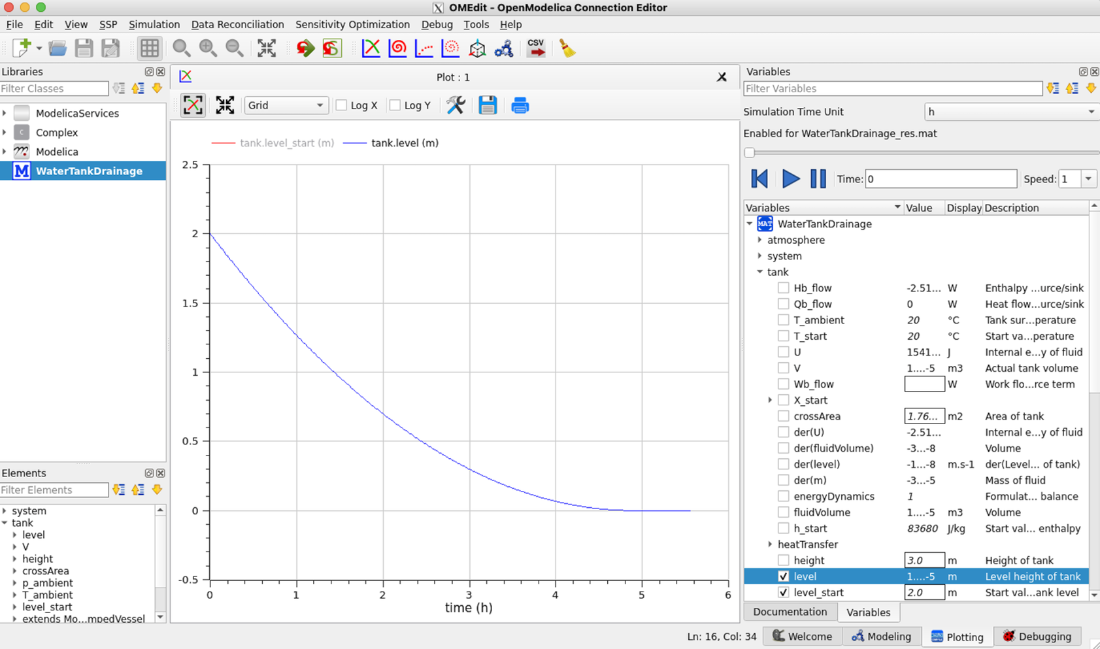
Task: Save the plot with floppy icon
Action: point(488,105)
